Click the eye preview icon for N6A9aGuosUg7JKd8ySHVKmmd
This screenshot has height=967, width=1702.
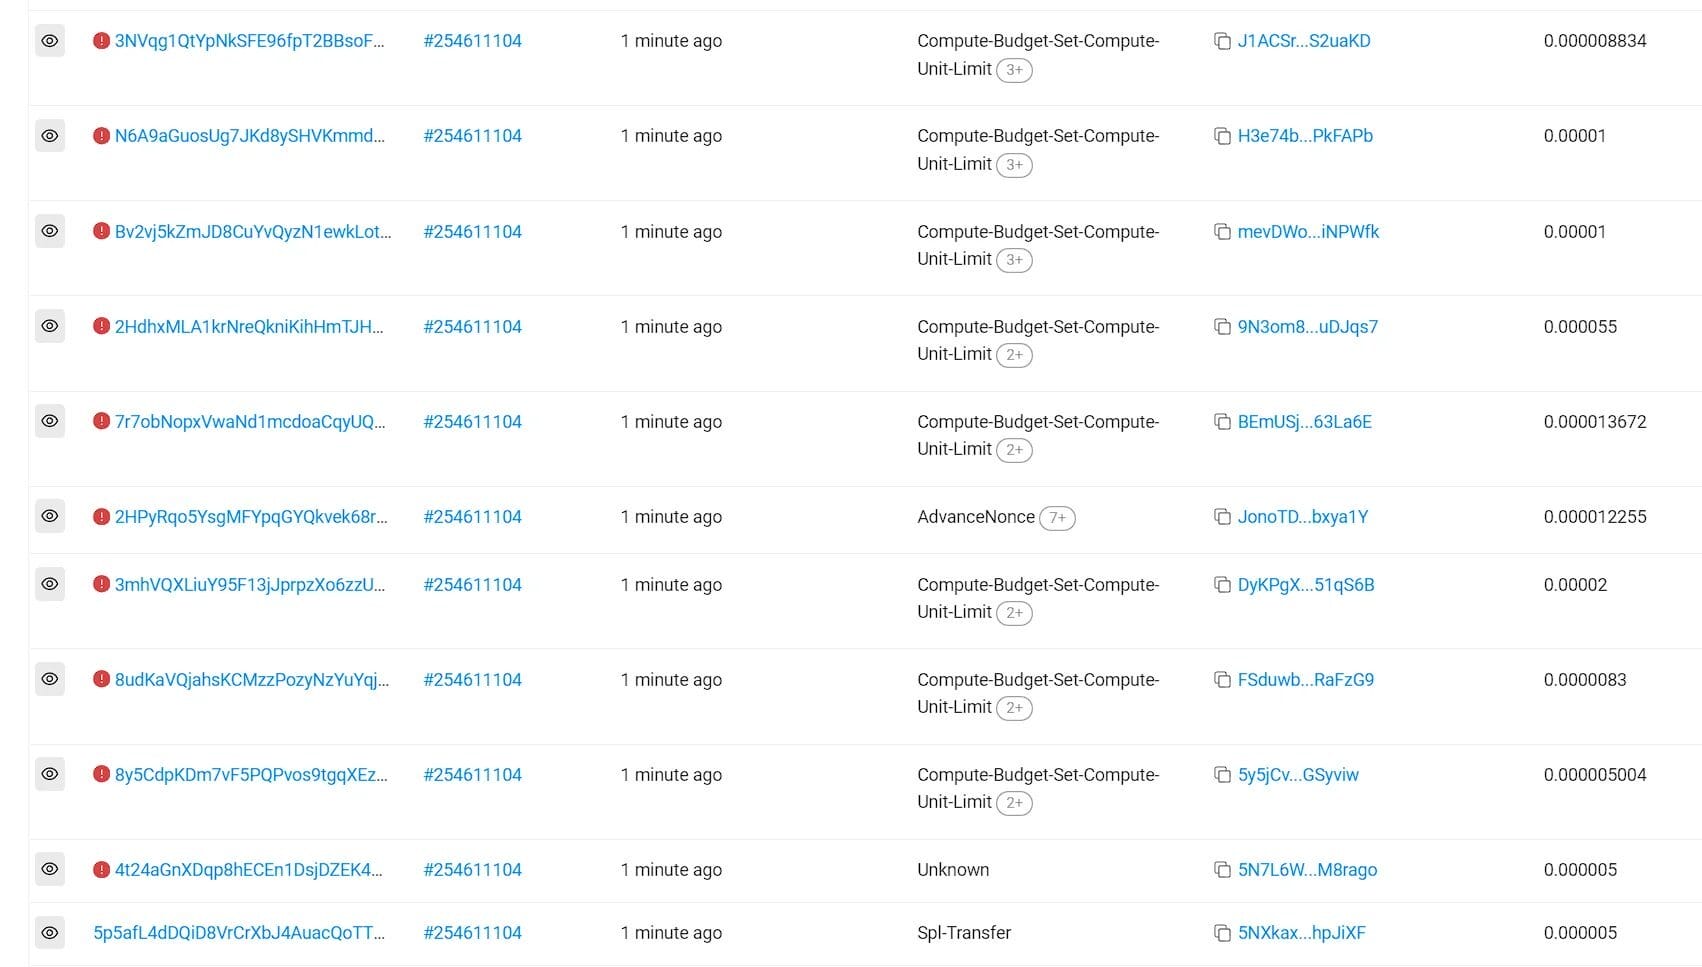pos(50,136)
